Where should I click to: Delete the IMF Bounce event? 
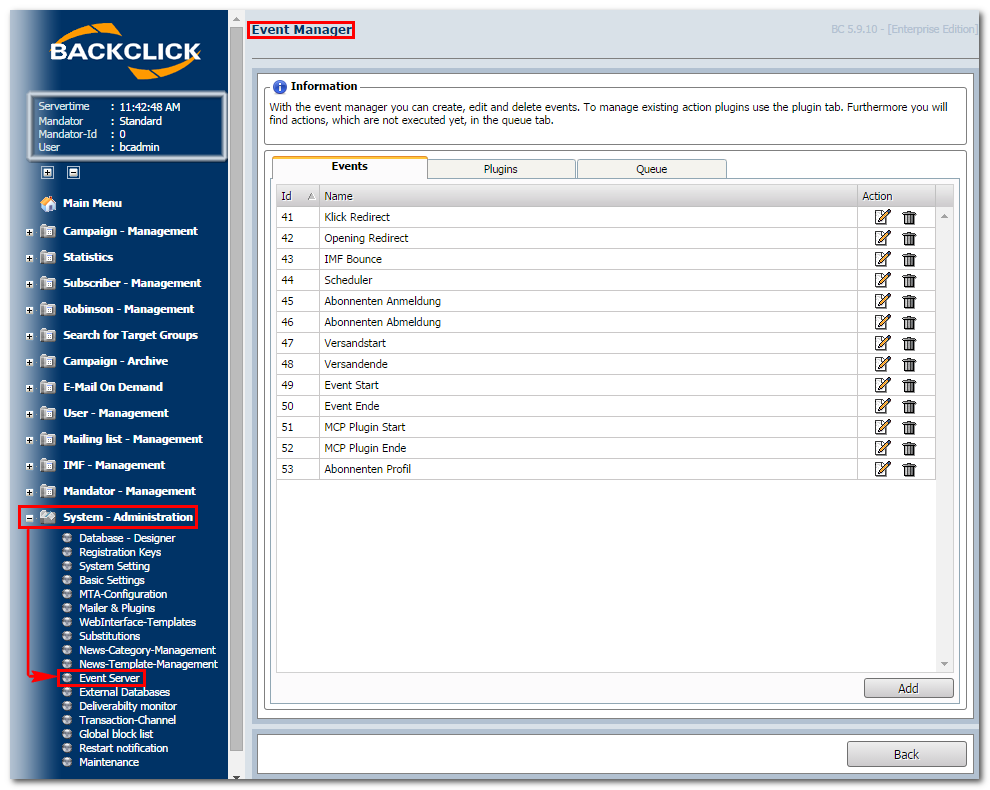coord(909,260)
